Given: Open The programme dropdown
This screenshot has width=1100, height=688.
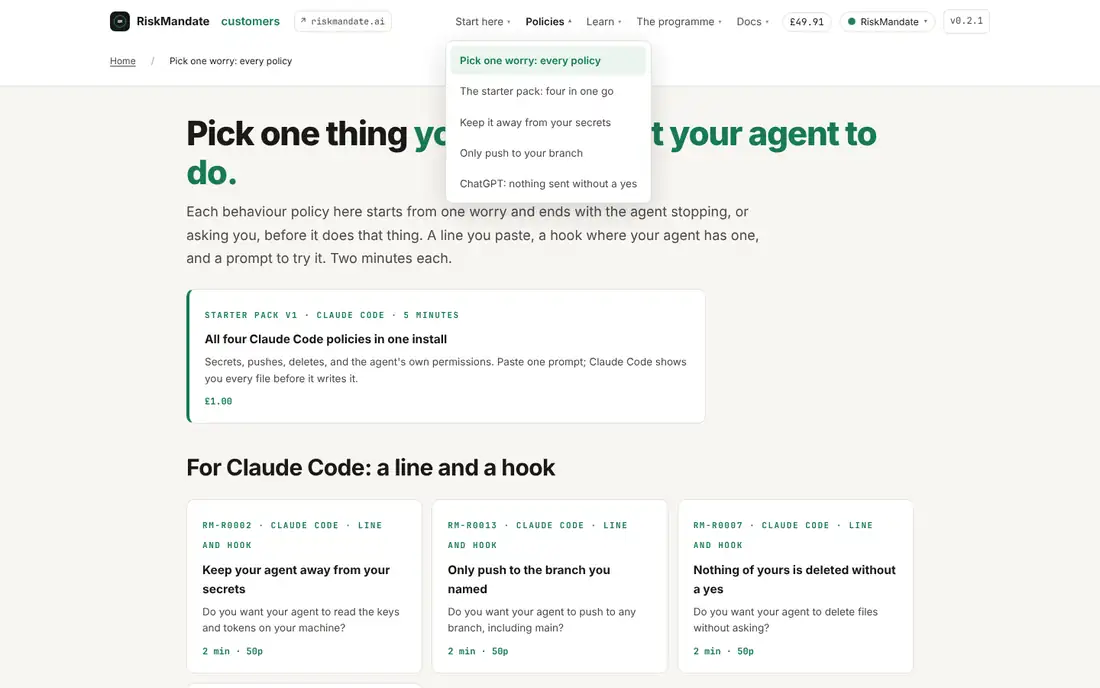Looking at the screenshot, I should 679,22.
